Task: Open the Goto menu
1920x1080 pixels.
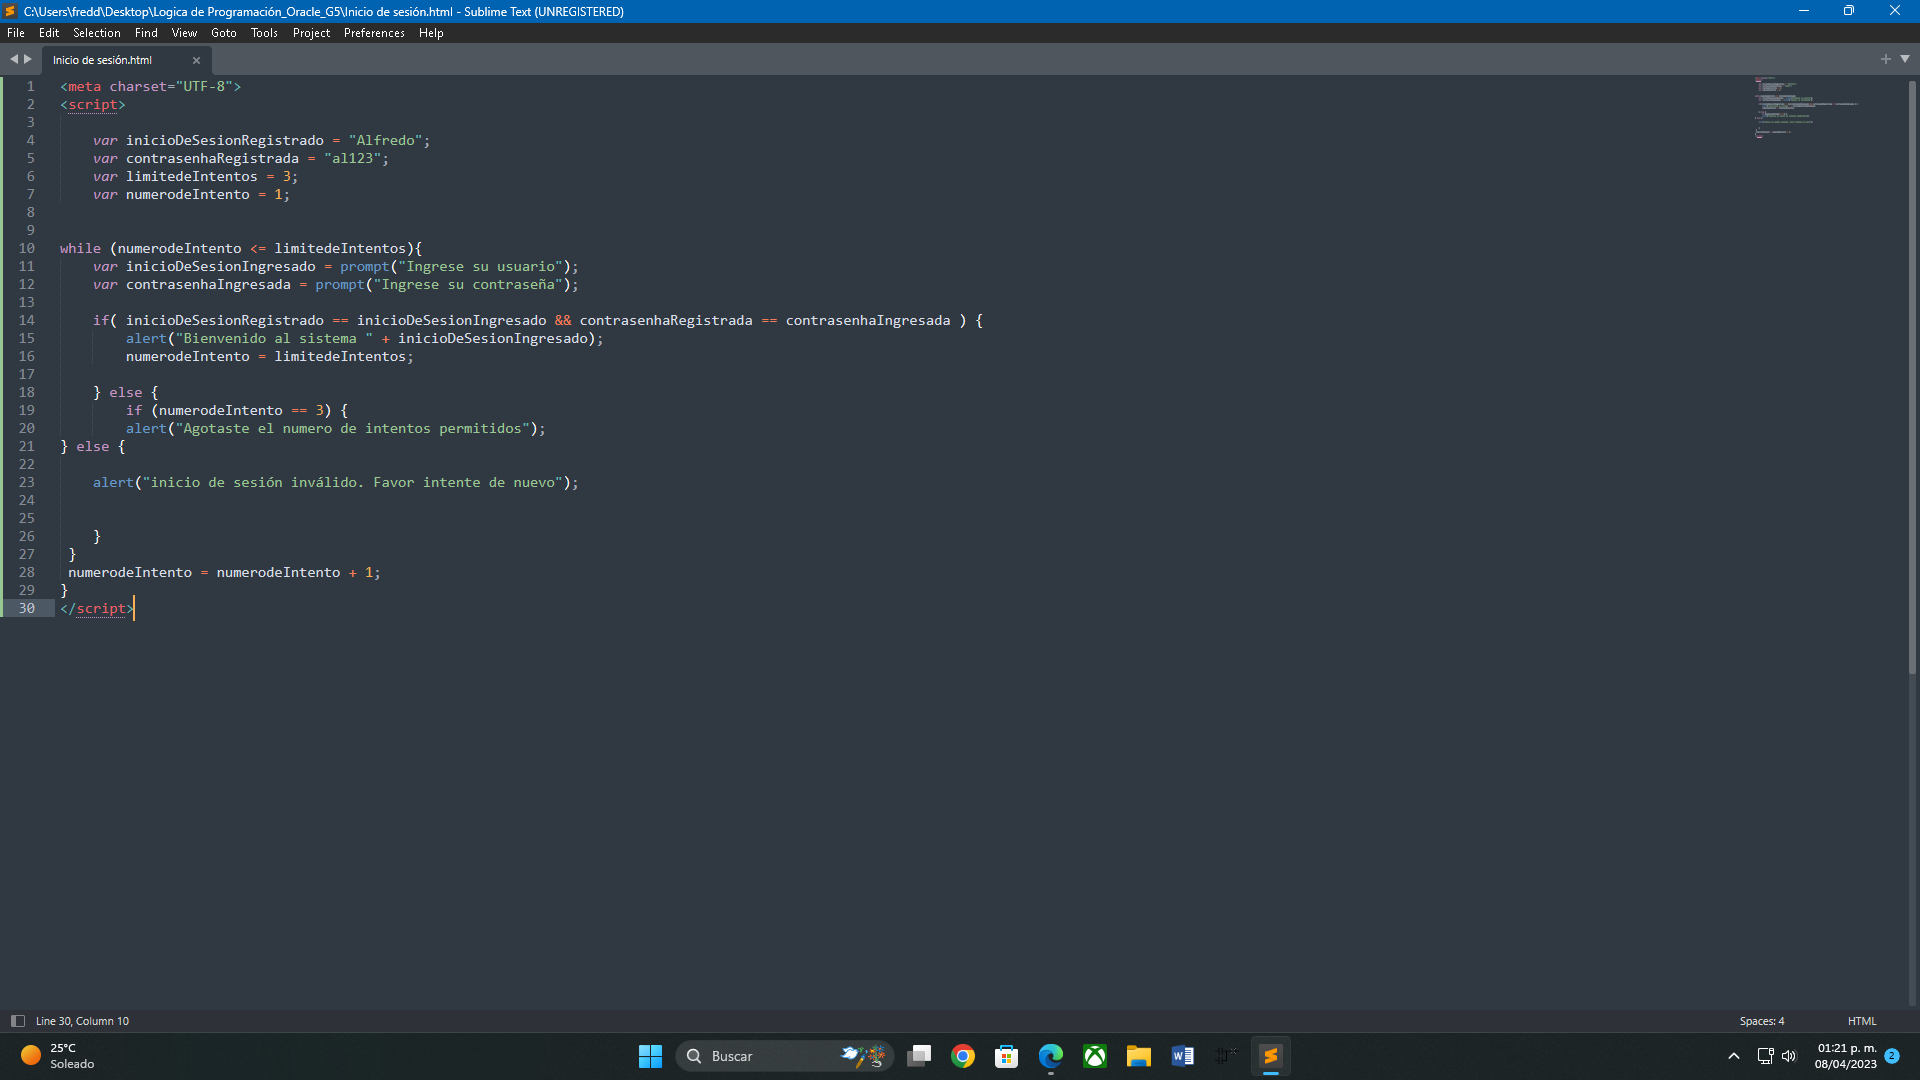Action: coord(224,33)
